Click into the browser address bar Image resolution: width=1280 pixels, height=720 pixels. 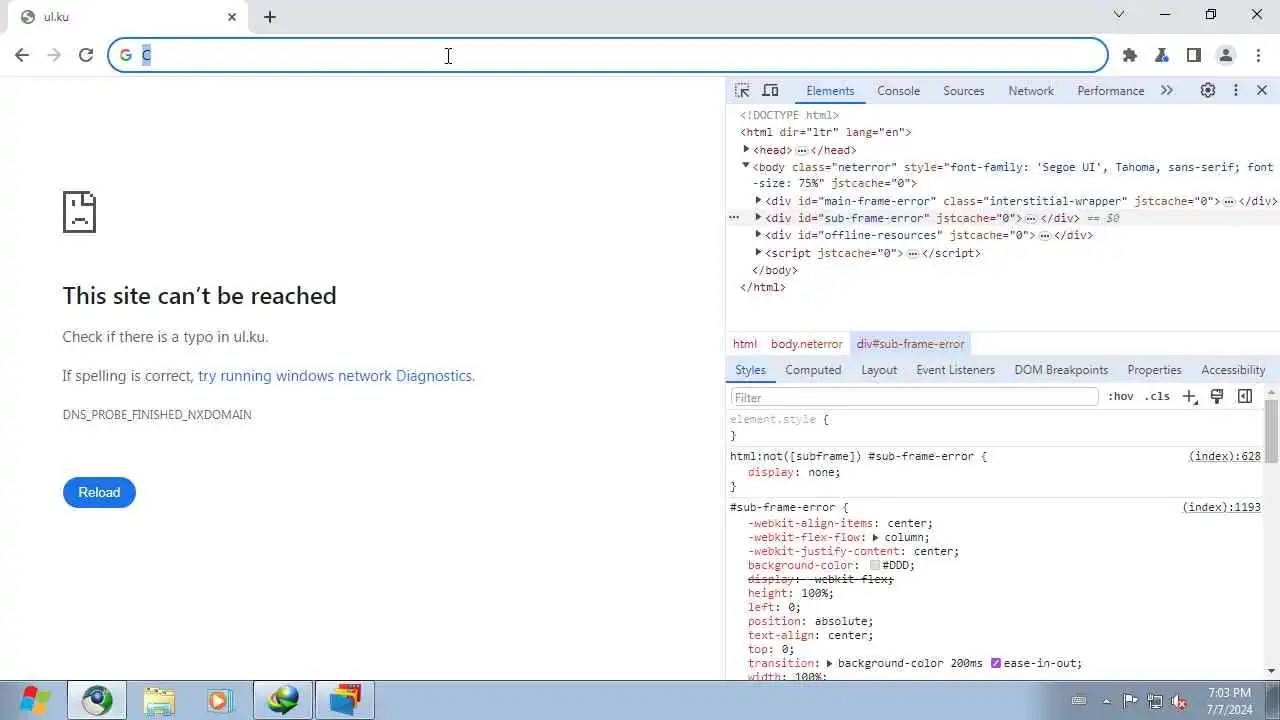click(x=608, y=55)
